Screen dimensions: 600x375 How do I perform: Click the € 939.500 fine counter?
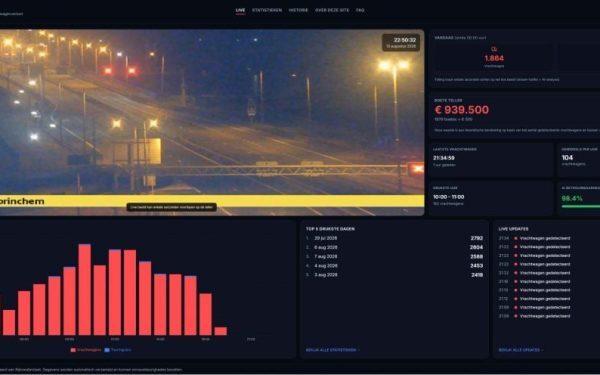(462, 110)
